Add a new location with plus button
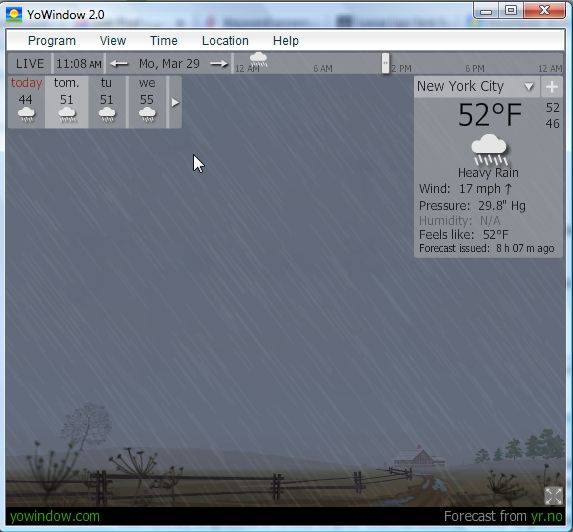The image size is (573, 532). point(552,87)
